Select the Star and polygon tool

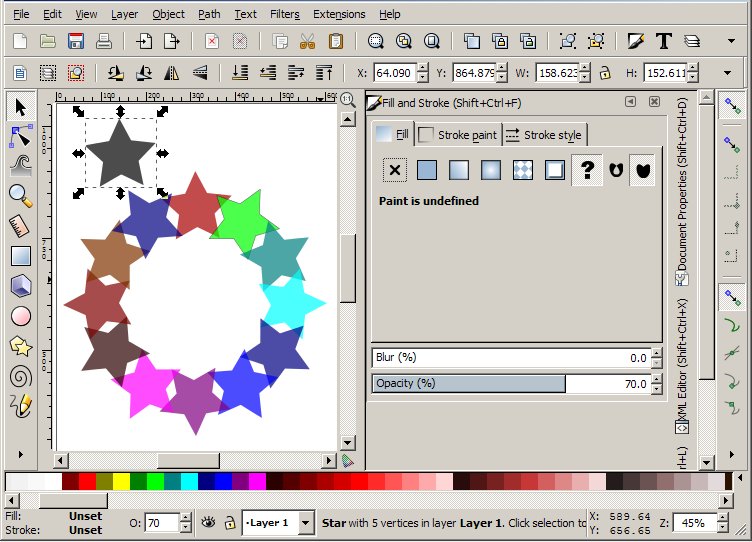(20, 346)
